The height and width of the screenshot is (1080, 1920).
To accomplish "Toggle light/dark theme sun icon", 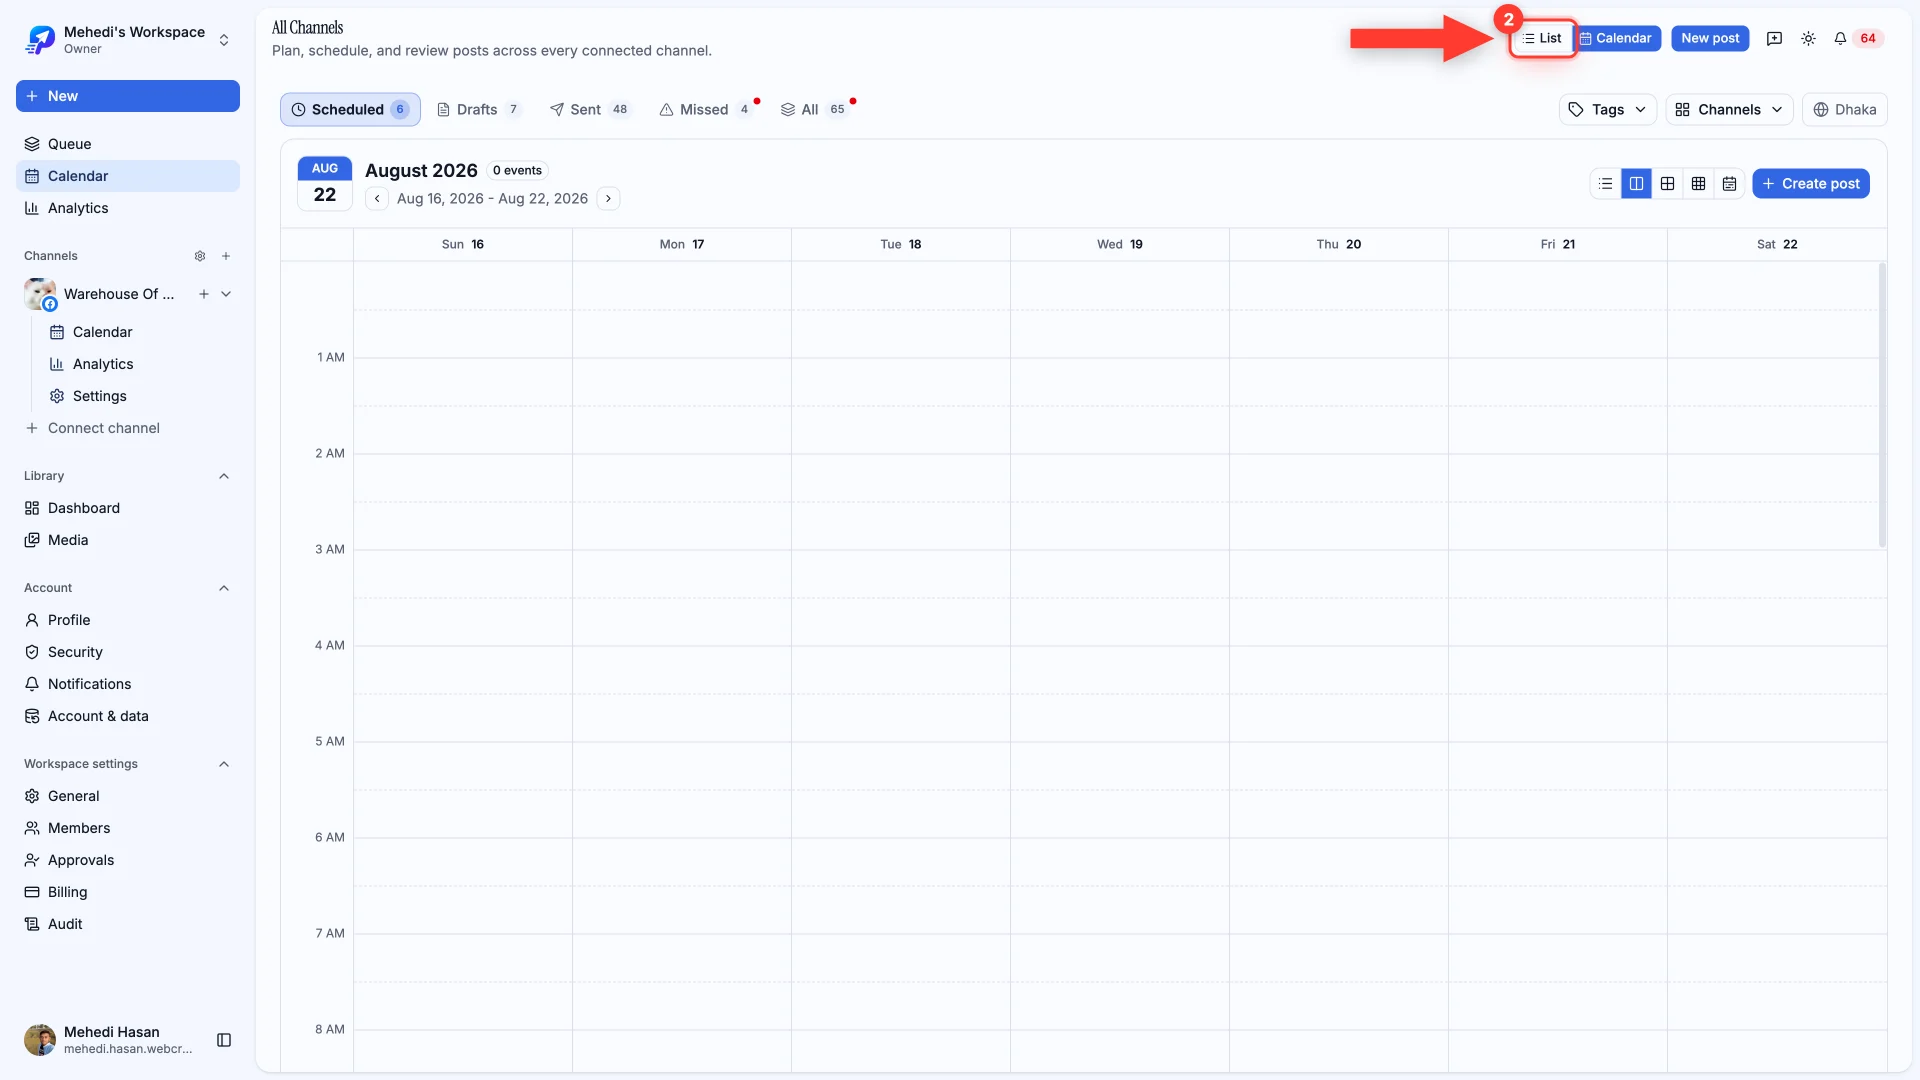I will pos(1808,38).
